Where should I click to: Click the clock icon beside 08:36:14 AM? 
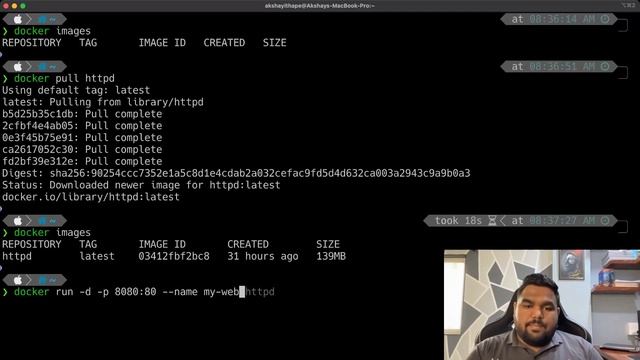click(605, 19)
